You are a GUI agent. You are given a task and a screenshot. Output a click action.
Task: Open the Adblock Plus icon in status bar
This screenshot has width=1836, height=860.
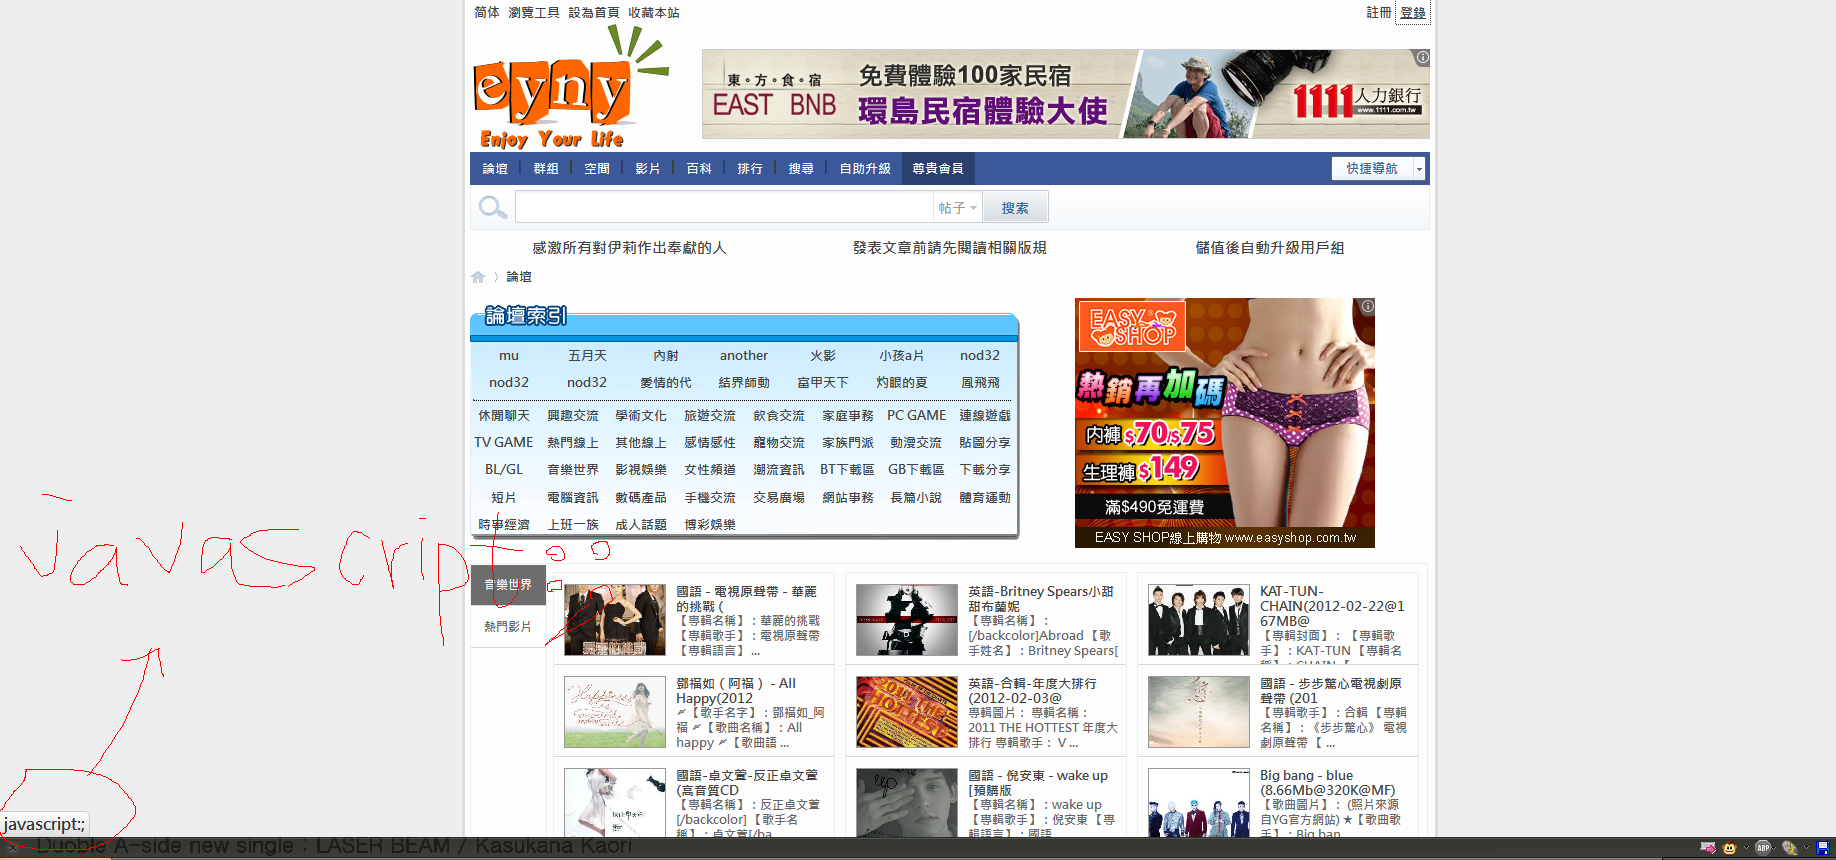pyautogui.click(x=1763, y=848)
